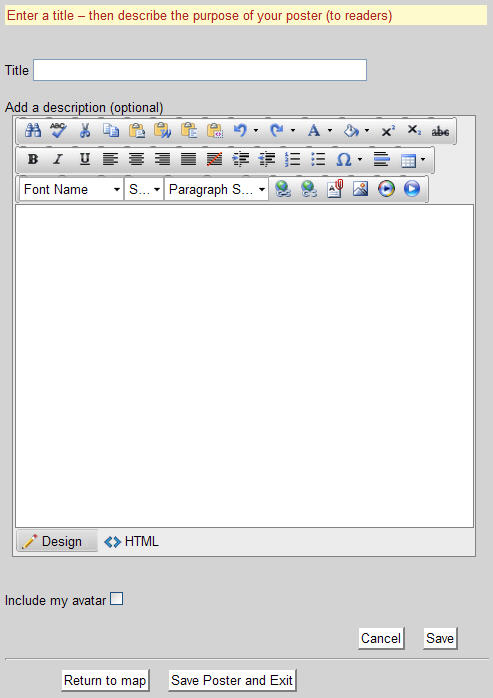
Task: Apply Bold formatting
Action: tap(33, 159)
